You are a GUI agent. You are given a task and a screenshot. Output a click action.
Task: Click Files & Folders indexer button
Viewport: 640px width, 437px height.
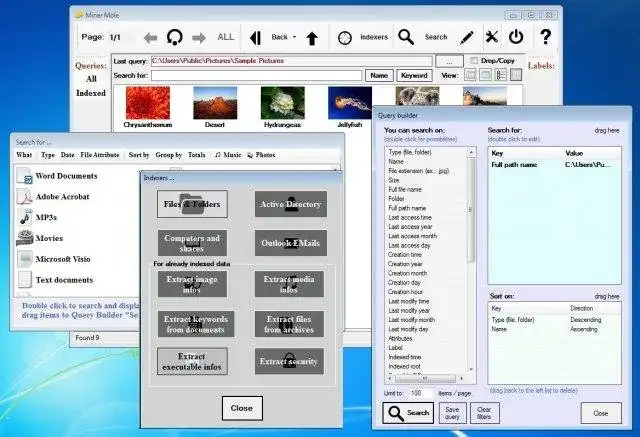192,204
